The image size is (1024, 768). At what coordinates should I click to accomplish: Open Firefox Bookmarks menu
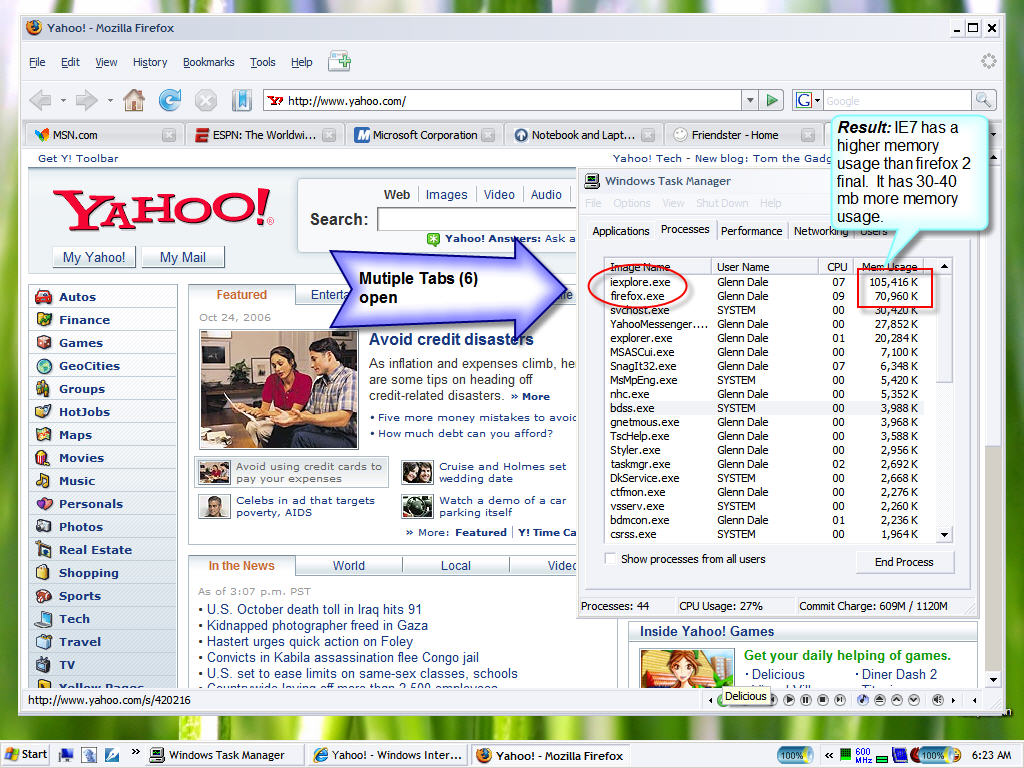click(x=208, y=62)
